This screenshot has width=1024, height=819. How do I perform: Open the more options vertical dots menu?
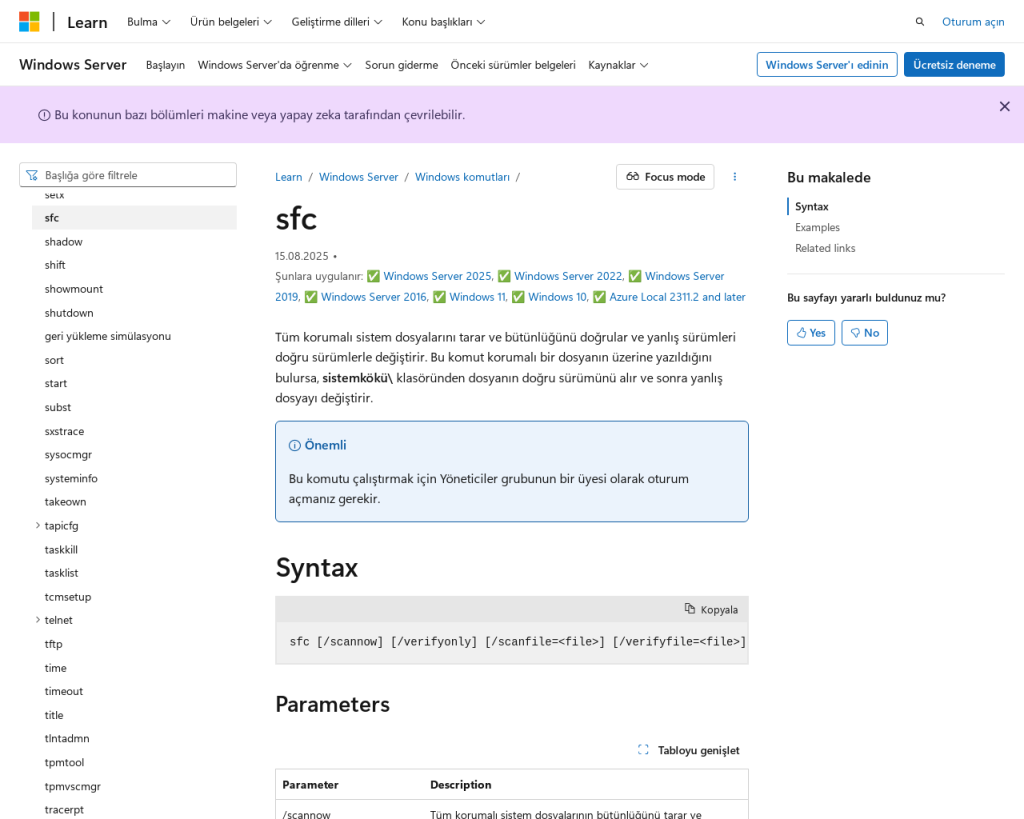coord(735,177)
